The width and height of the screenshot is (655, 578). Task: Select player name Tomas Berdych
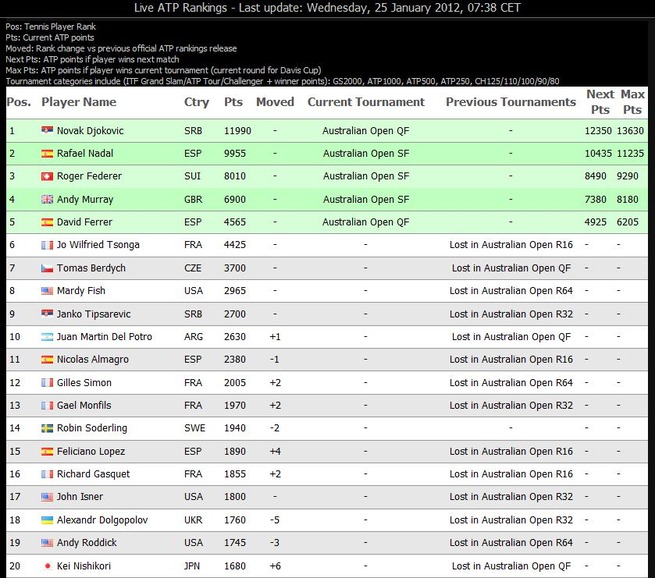[91, 268]
